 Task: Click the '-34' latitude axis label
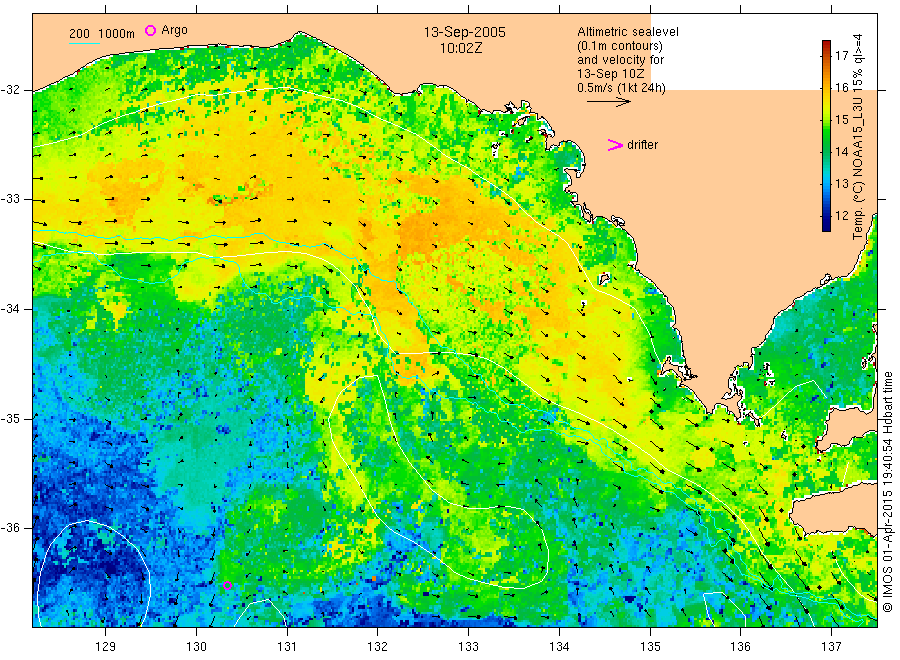10,309
